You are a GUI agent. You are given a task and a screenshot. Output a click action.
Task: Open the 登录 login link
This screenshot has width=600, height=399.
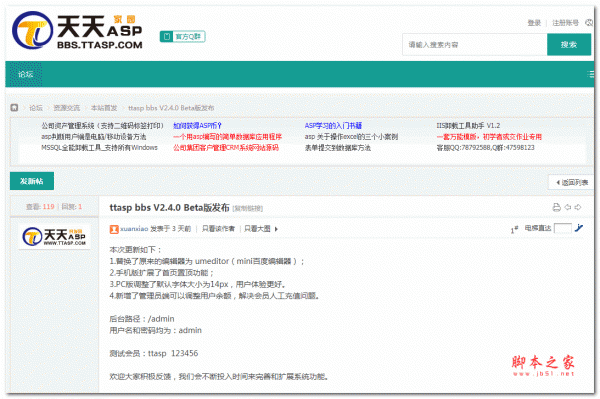point(534,23)
